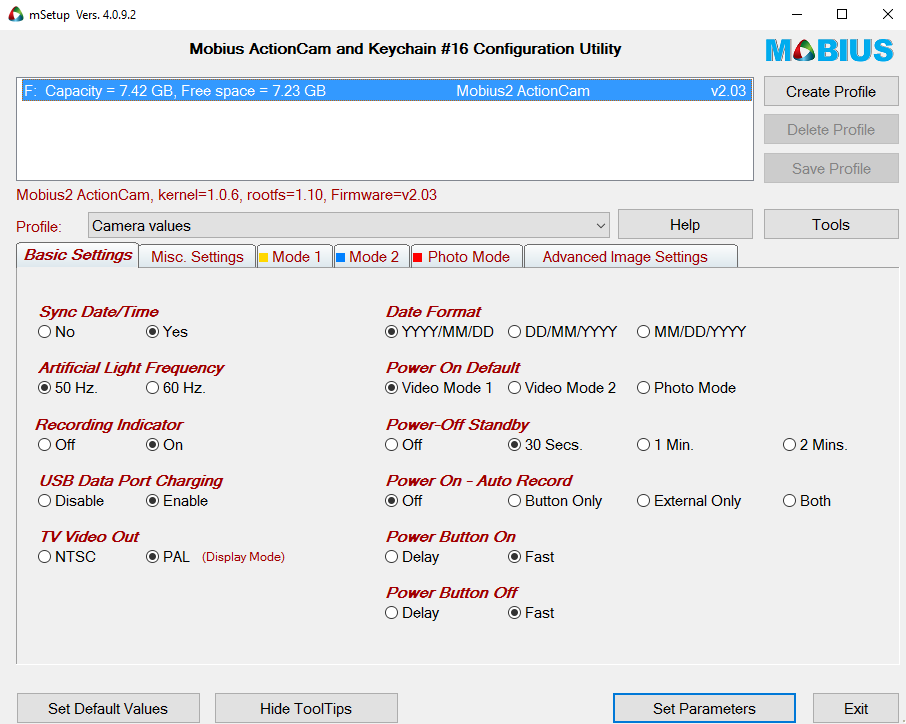906x724 pixels.
Task: Turn Recording Indicator On
Action: [x=165, y=445]
